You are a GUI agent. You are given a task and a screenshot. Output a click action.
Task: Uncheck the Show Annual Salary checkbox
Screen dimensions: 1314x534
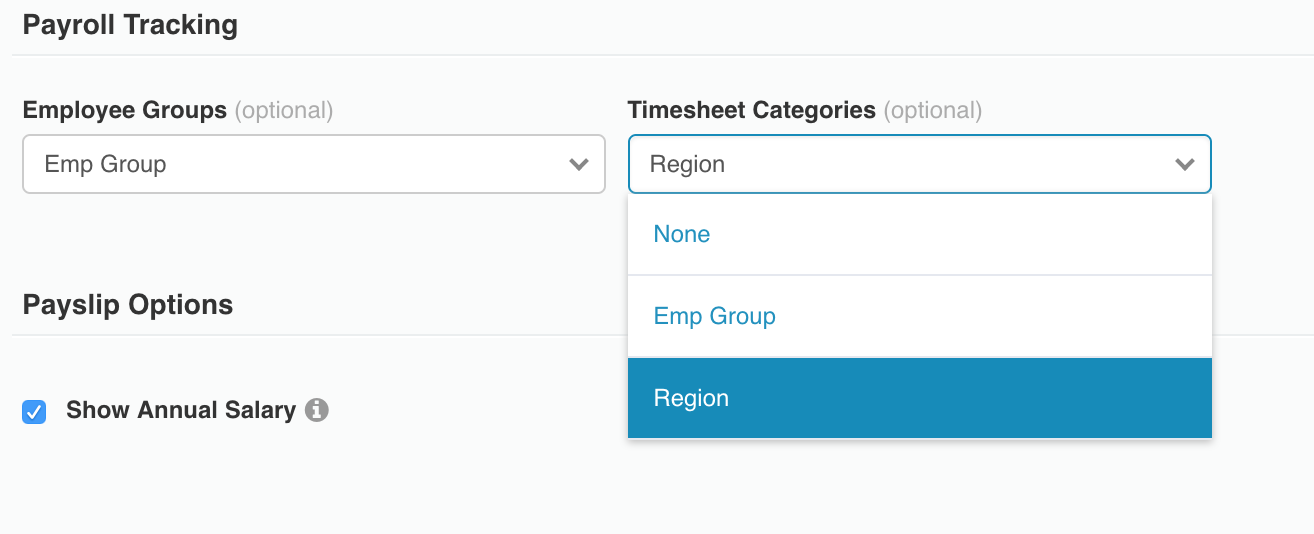pyautogui.click(x=34, y=411)
